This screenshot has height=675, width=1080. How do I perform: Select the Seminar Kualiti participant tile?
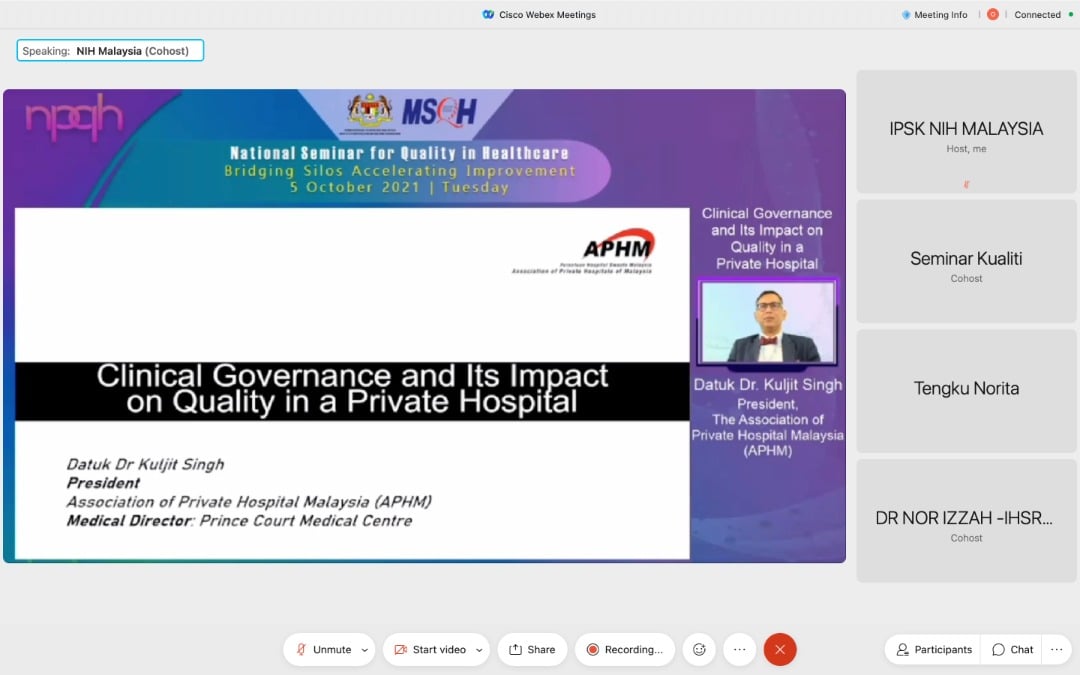966,261
